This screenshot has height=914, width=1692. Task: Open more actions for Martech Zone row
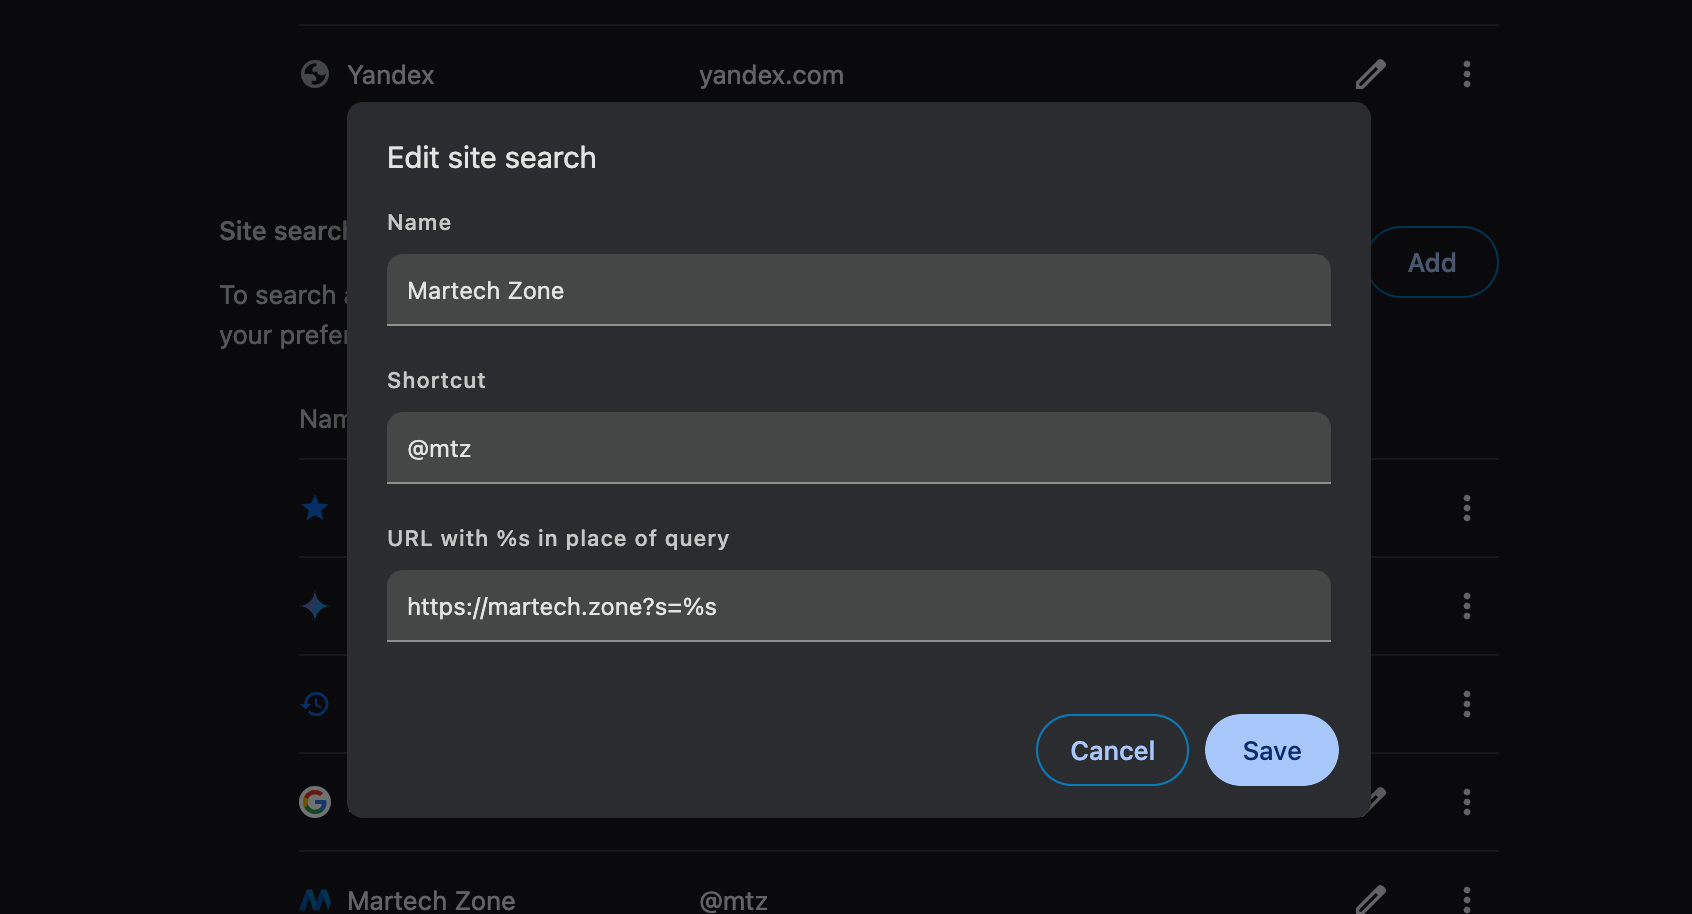[1466, 899]
